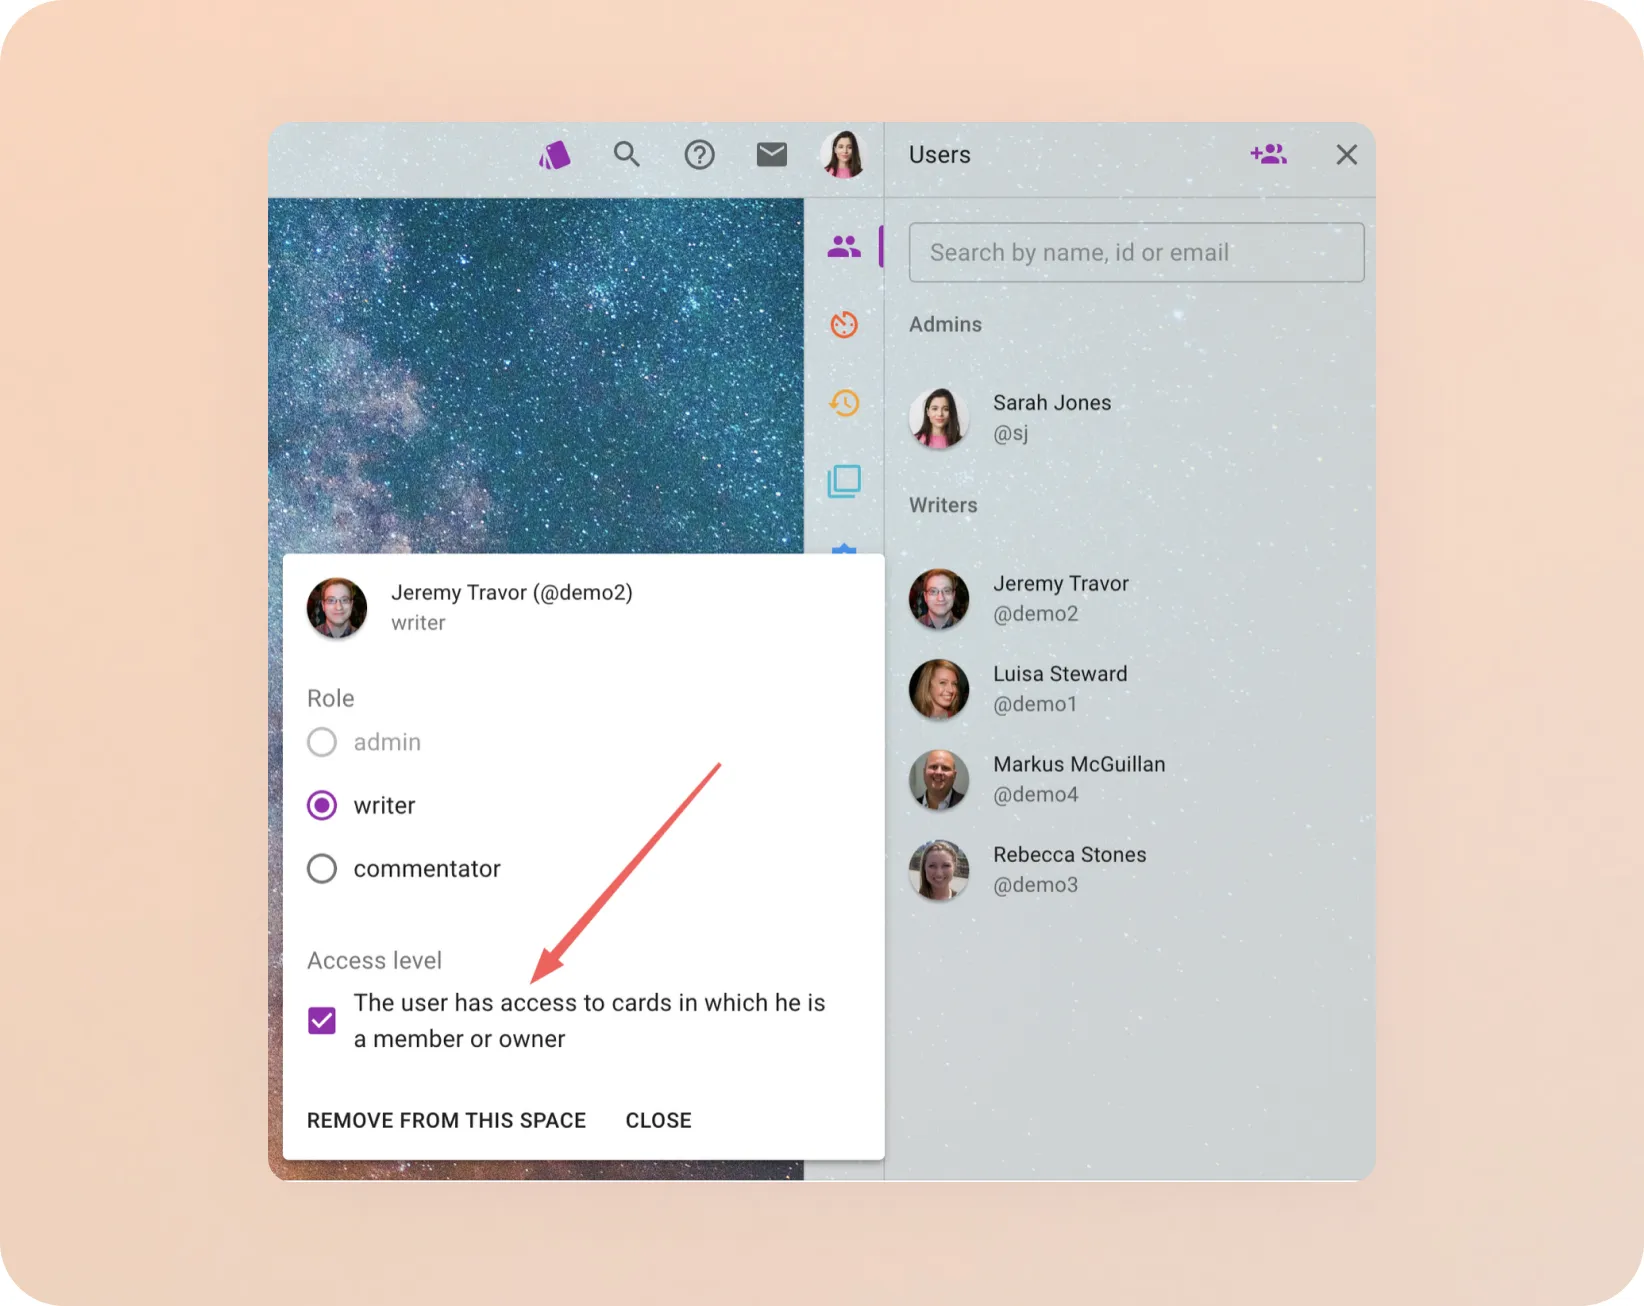Image resolution: width=1644 pixels, height=1306 pixels.
Task: Click the purple cards logo icon
Action: tap(555, 155)
